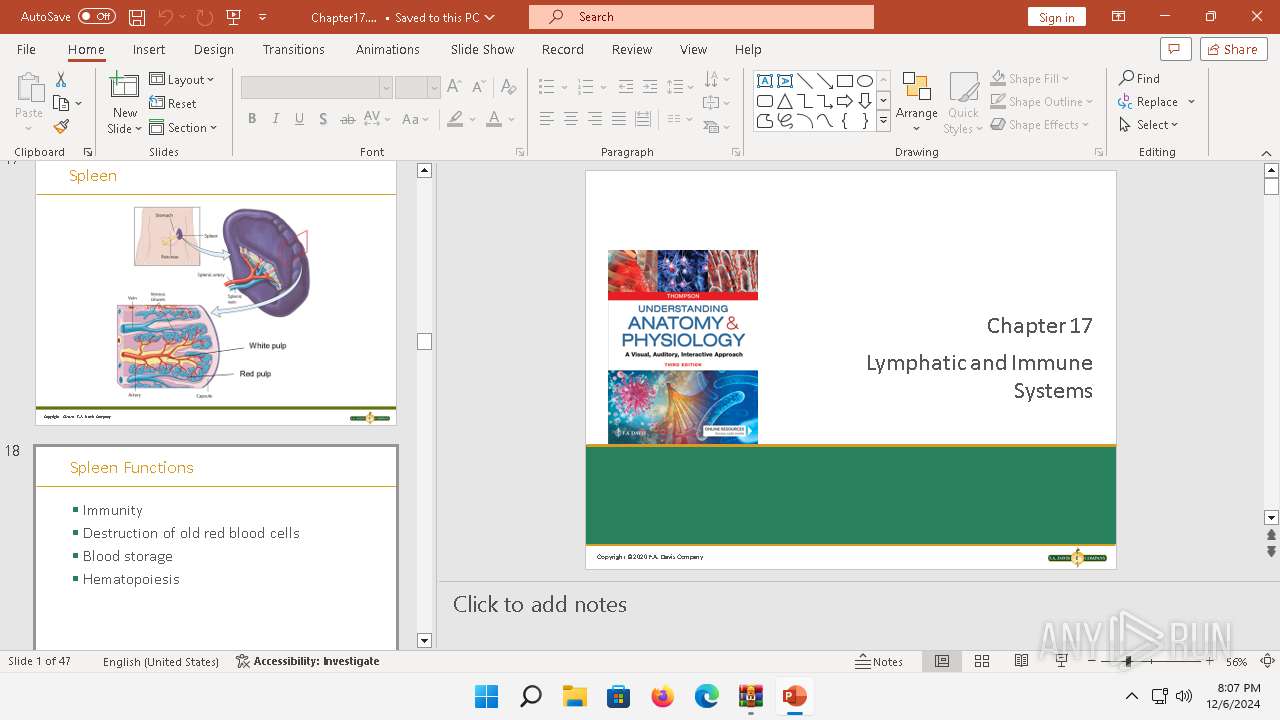Open Quick Styles gallery
The height and width of the screenshot is (720, 1280).
click(963, 103)
